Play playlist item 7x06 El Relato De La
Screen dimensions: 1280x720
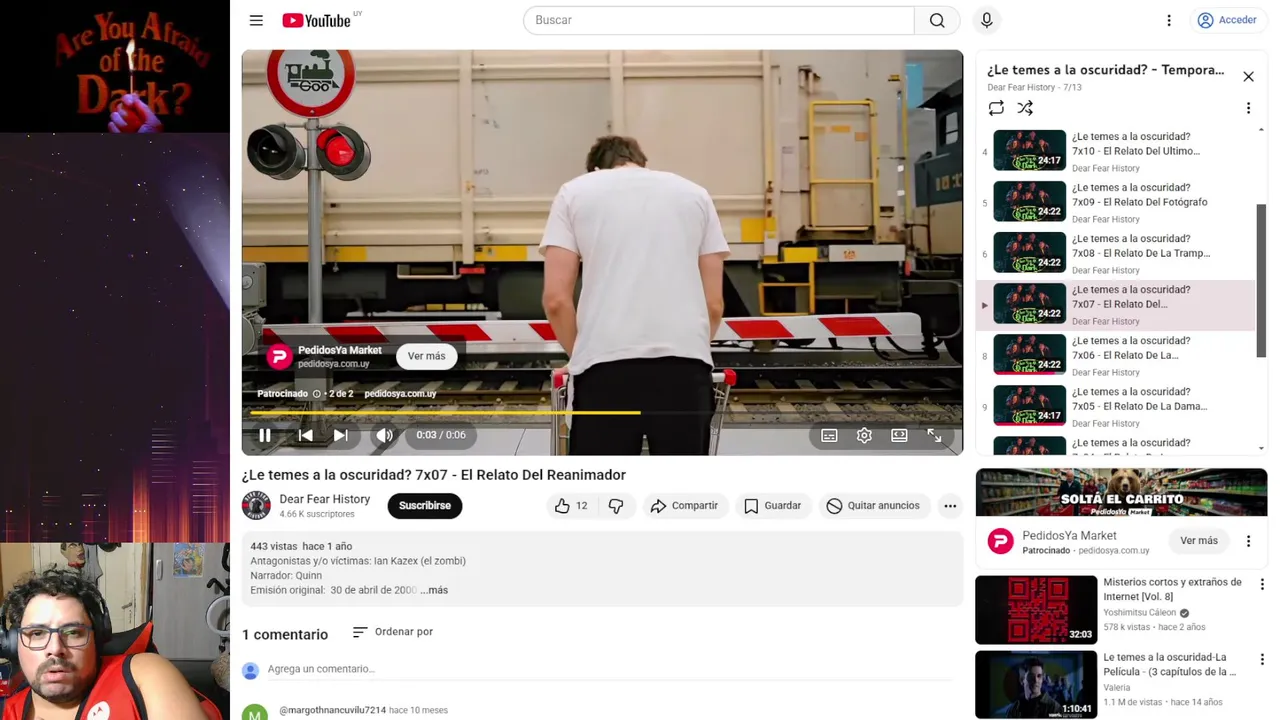(1115, 355)
